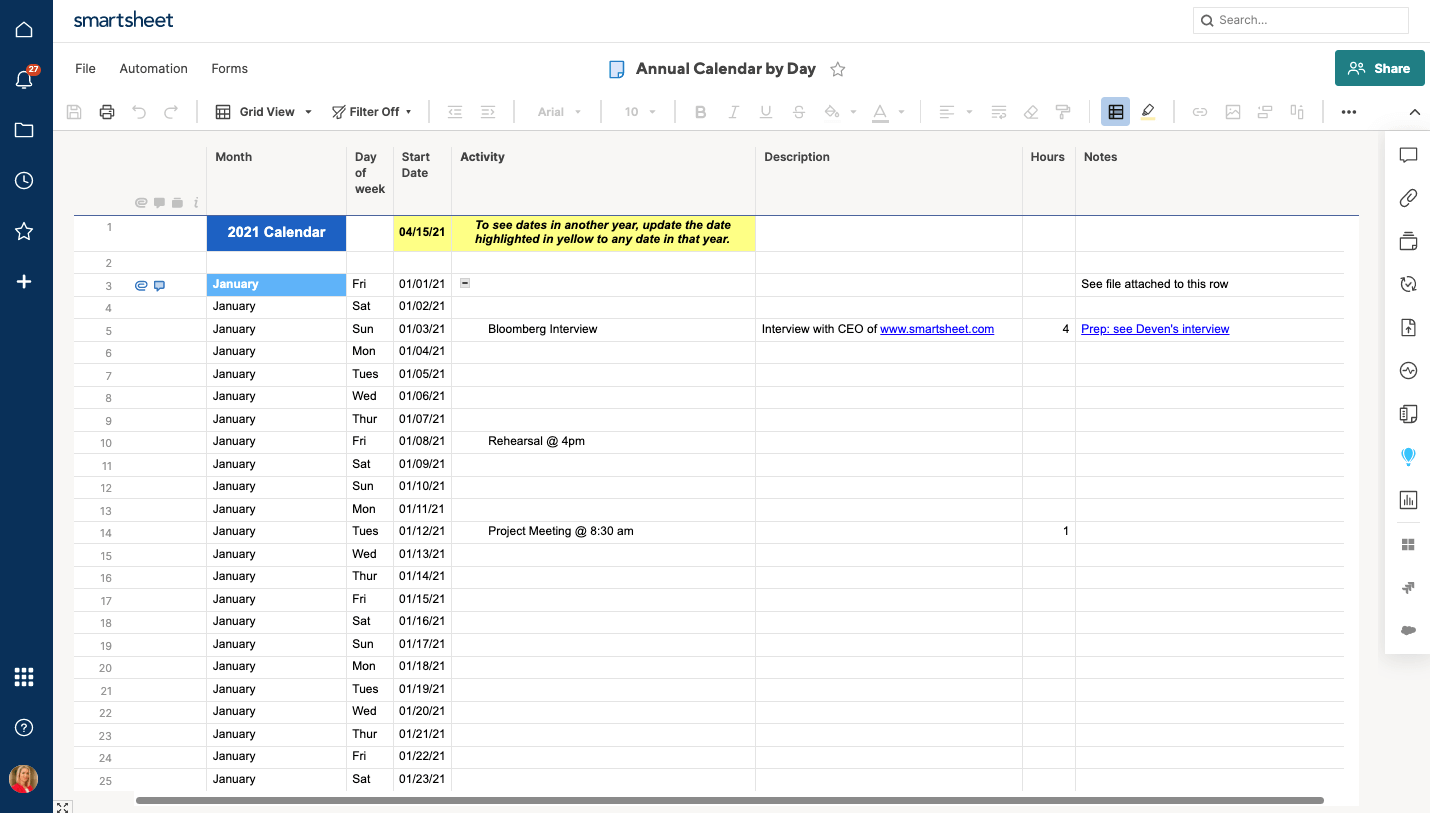The width and height of the screenshot is (1430, 813).
Task: Open Prep: see Deven's interview link
Action: [x=1155, y=329]
